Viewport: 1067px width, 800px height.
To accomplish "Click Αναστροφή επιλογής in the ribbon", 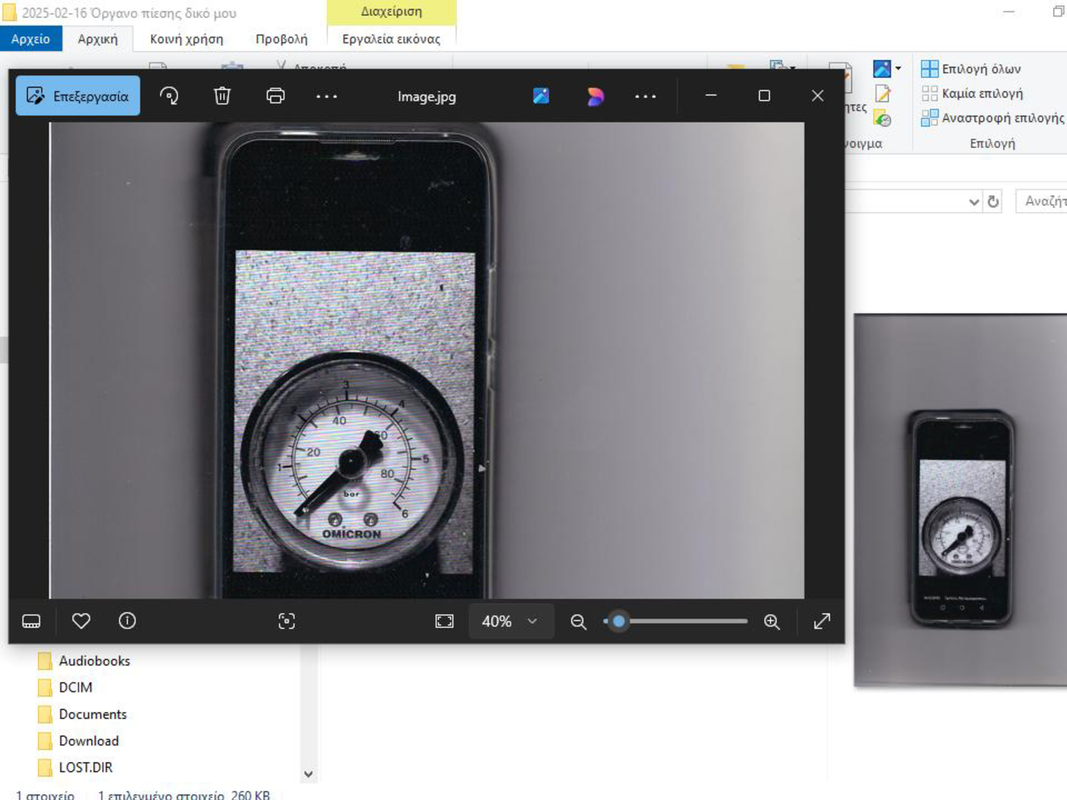I will 993,118.
